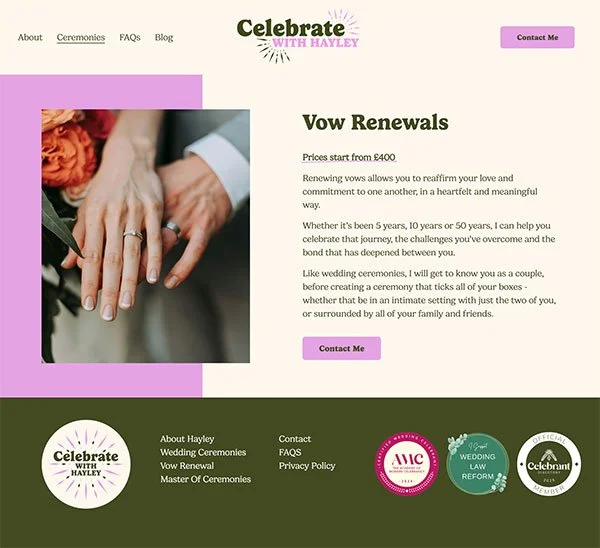Open the About Hayley footer link
This screenshot has height=548, width=600.
coord(187,439)
